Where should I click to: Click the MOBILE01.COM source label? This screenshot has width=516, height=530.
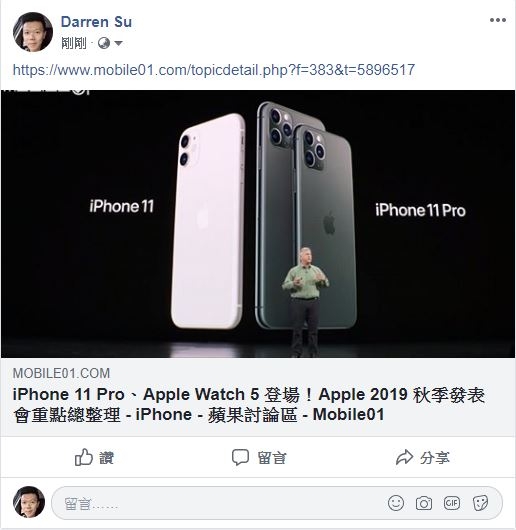coord(61,374)
